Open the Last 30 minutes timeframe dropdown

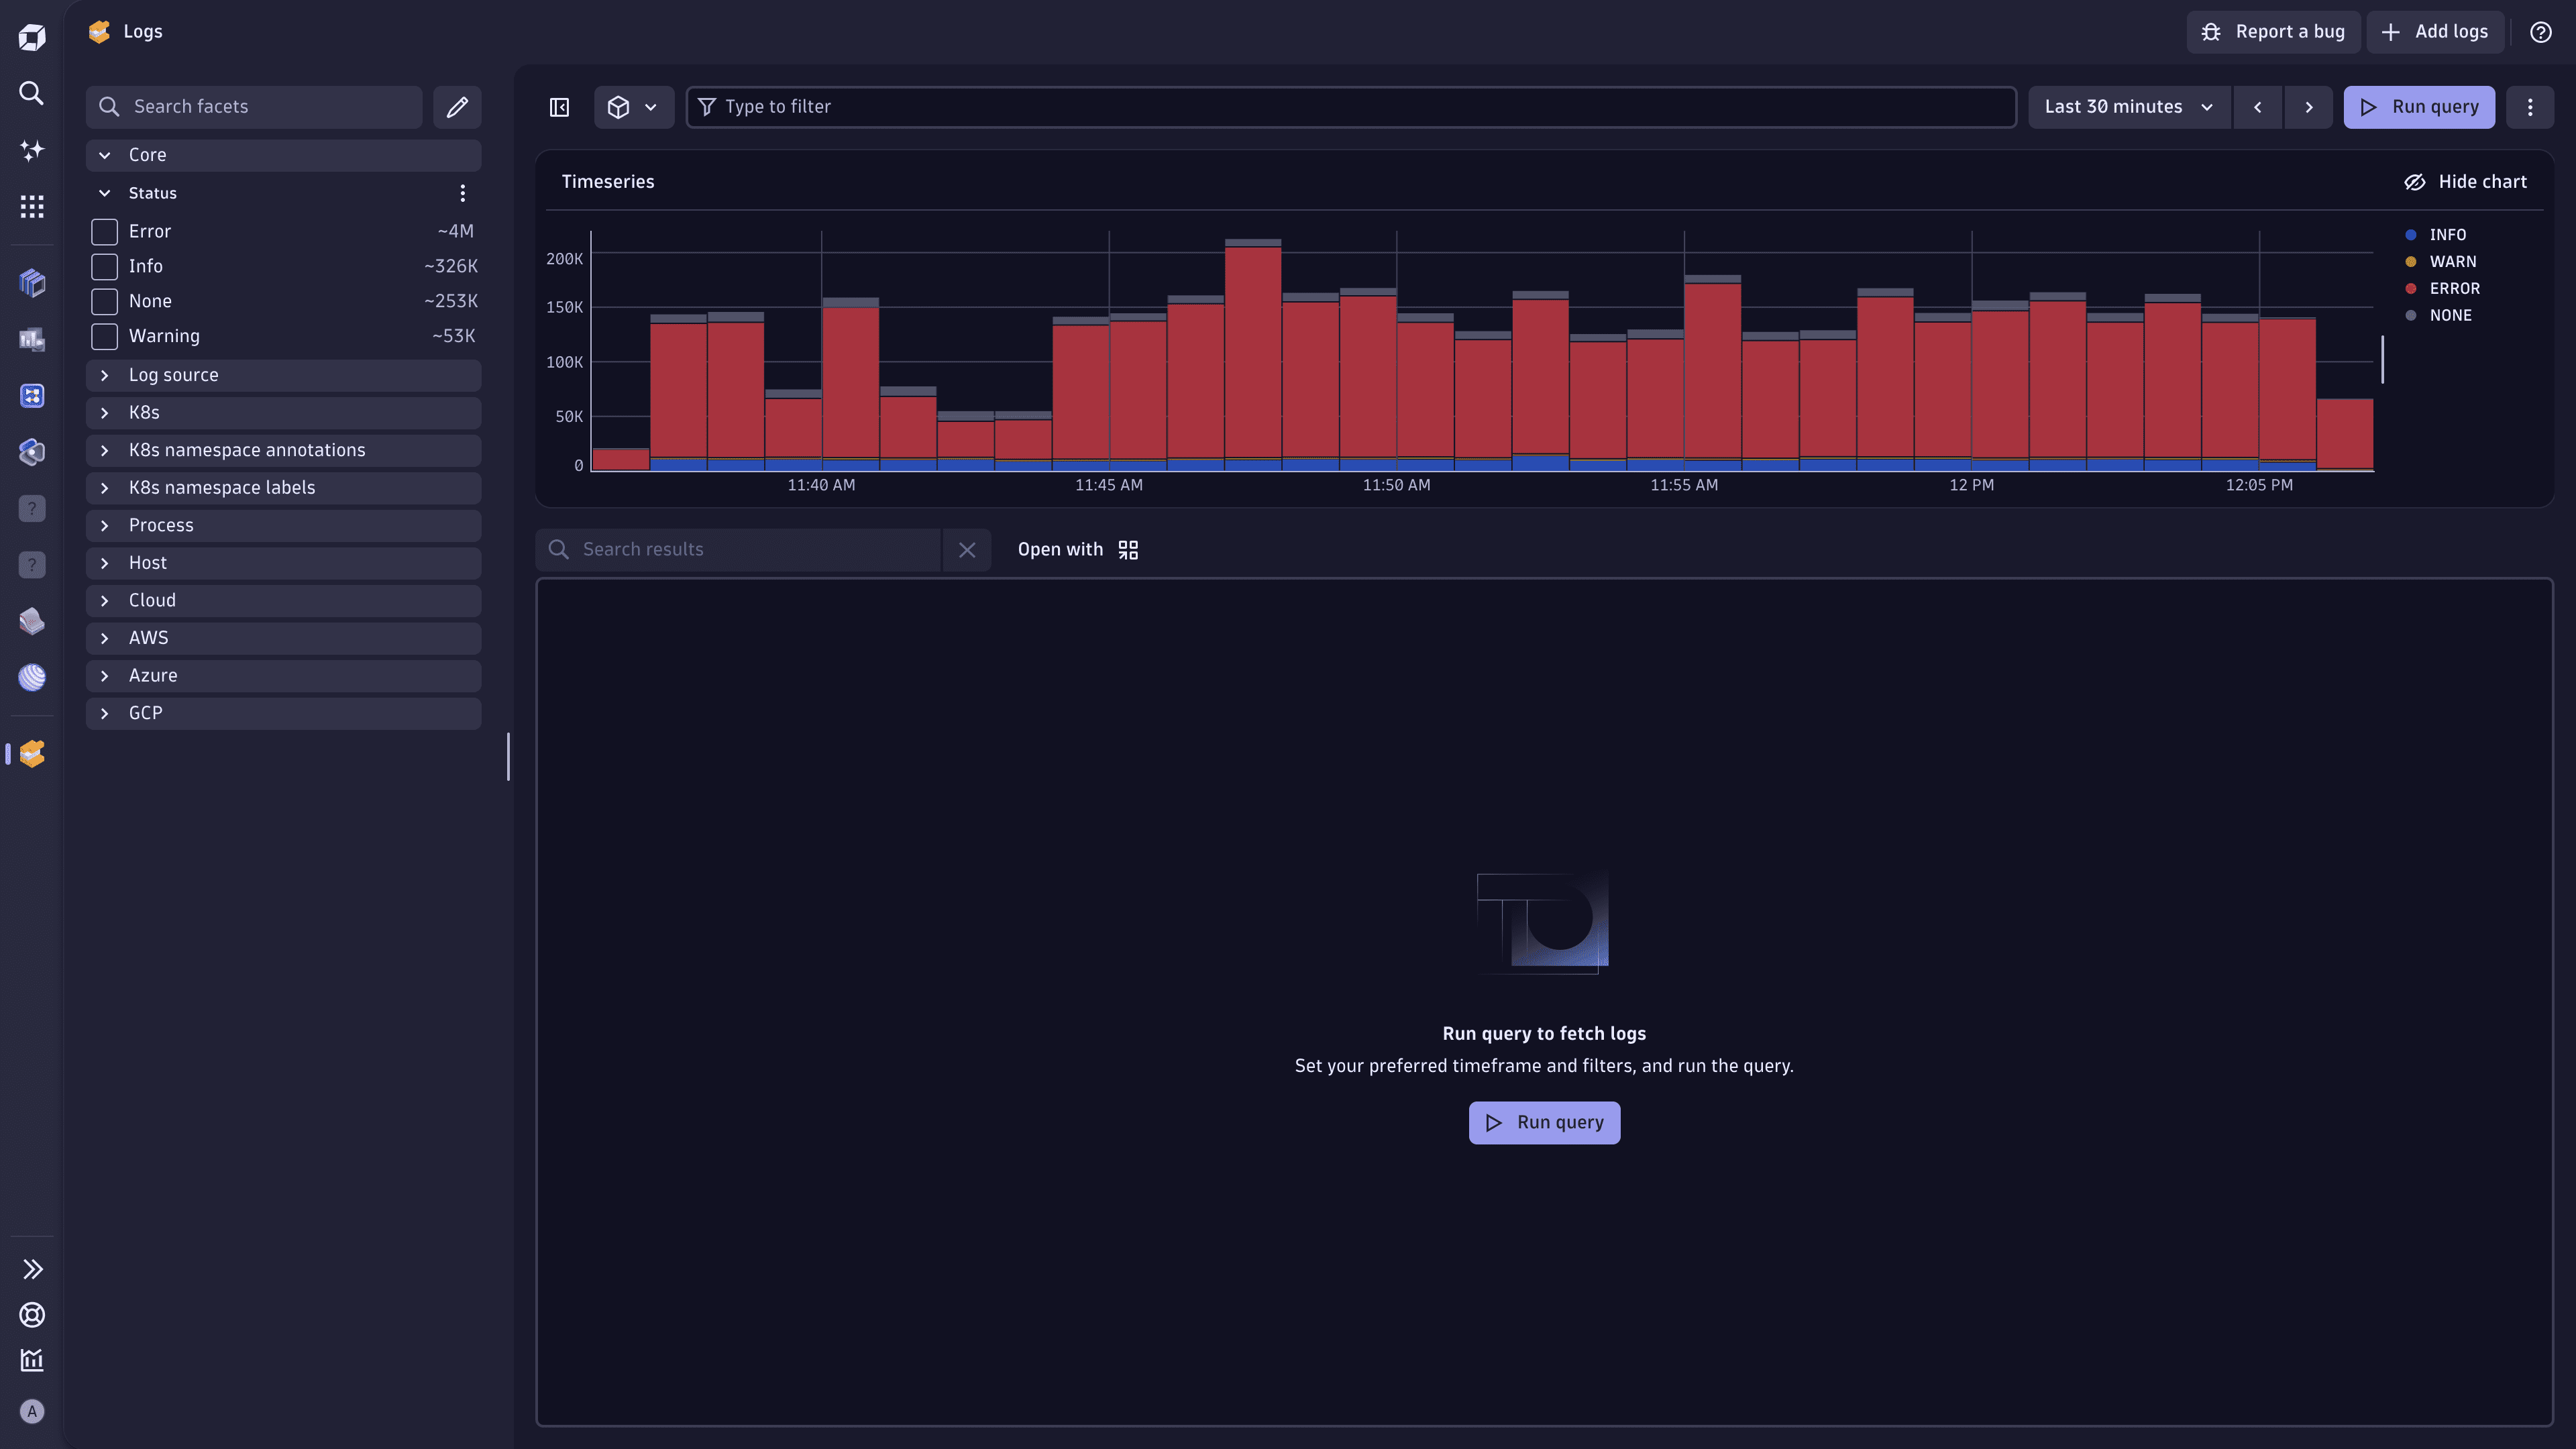pyautogui.click(x=2129, y=106)
